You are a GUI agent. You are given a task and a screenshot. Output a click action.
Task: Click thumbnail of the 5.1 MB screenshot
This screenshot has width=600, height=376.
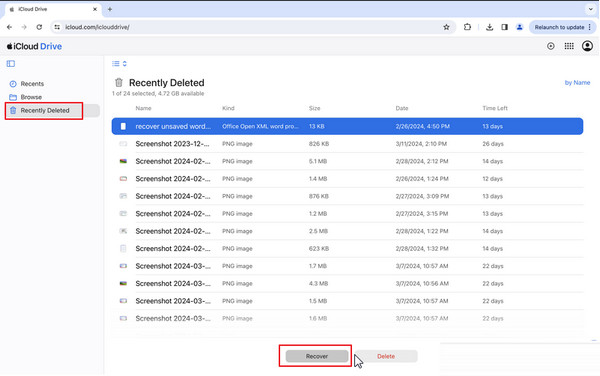(123, 161)
